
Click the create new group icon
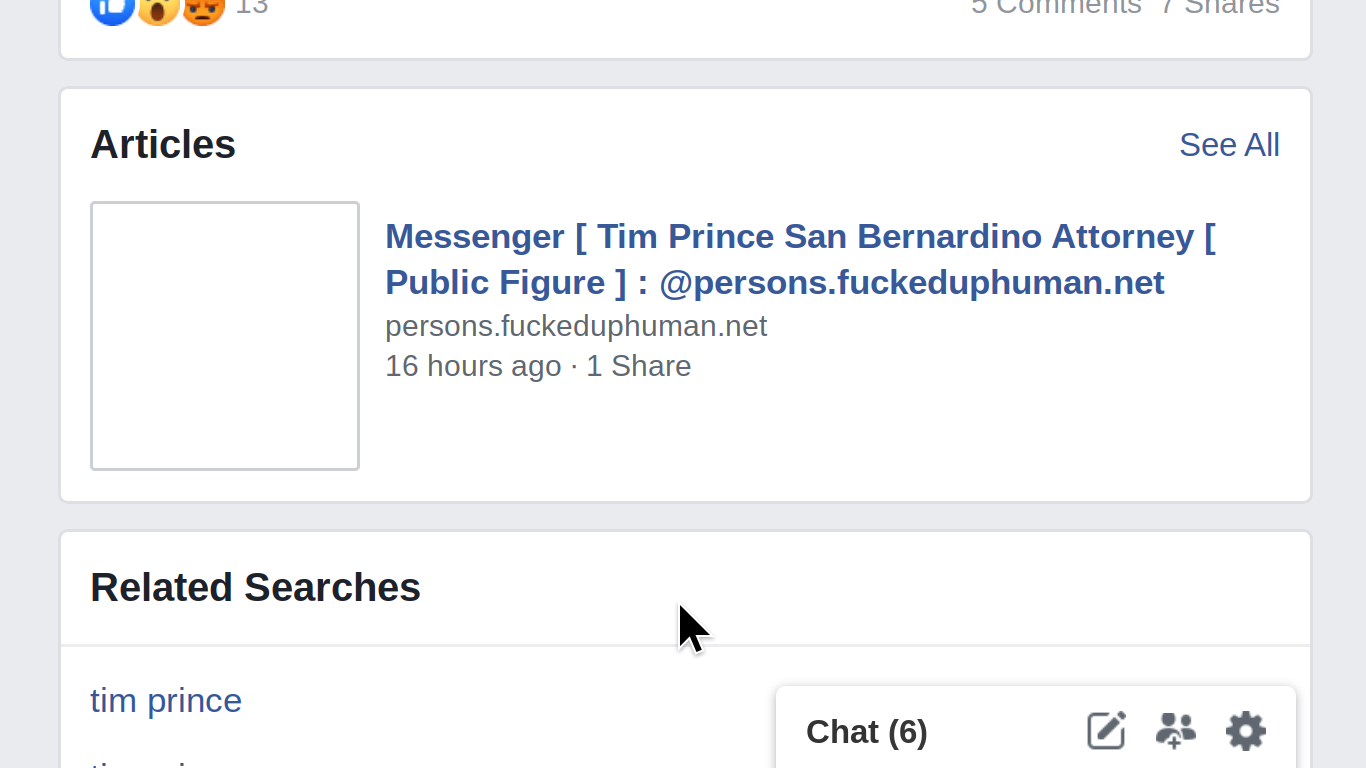click(1176, 731)
